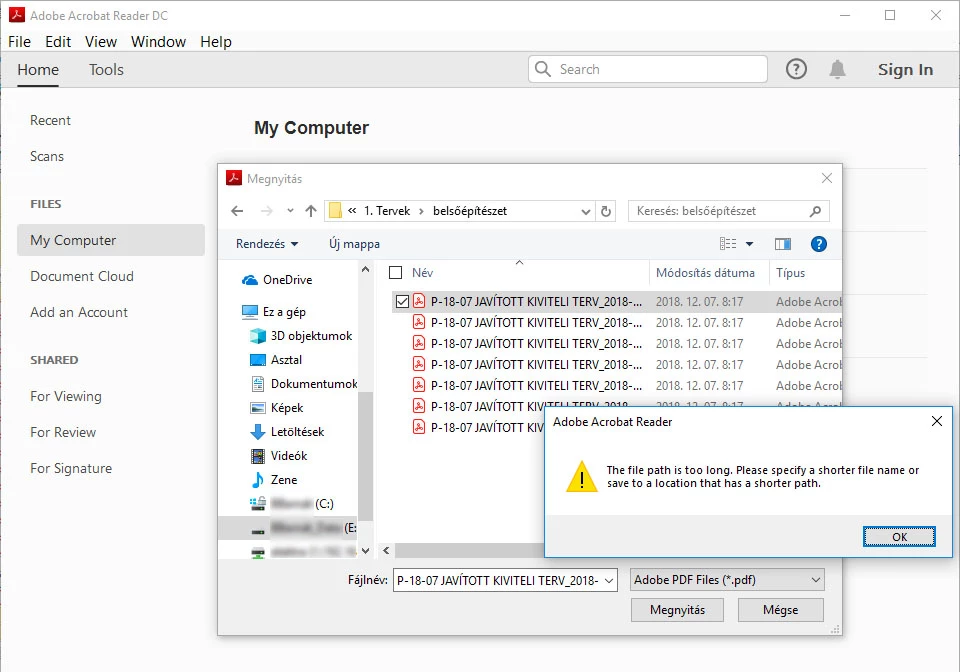The width and height of the screenshot is (960, 672).
Task: Refresh the belsőépítészet folder listing
Action: (x=606, y=211)
